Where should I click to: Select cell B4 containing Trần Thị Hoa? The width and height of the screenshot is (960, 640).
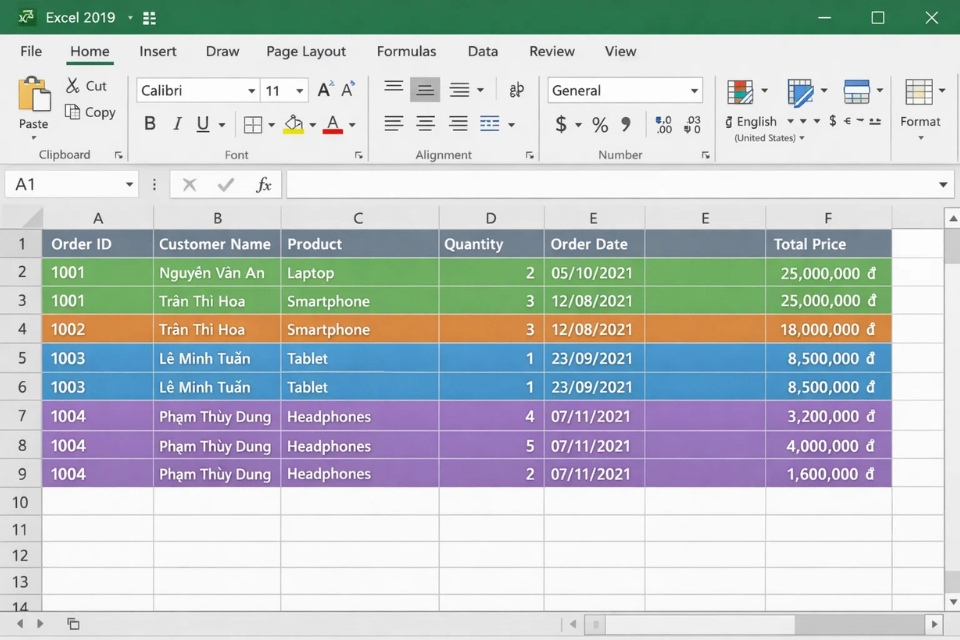217,329
